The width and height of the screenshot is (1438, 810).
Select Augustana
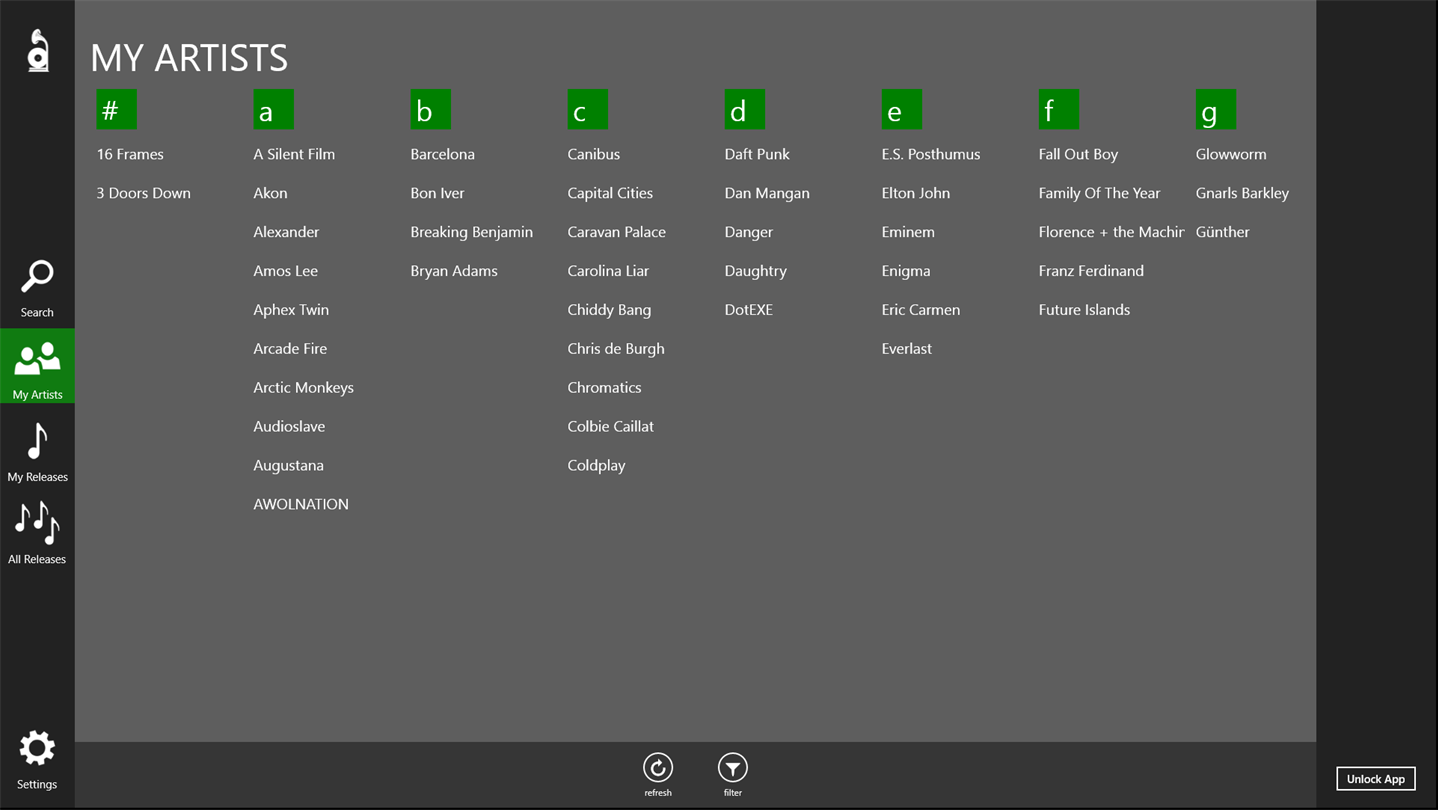click(288, 466)
